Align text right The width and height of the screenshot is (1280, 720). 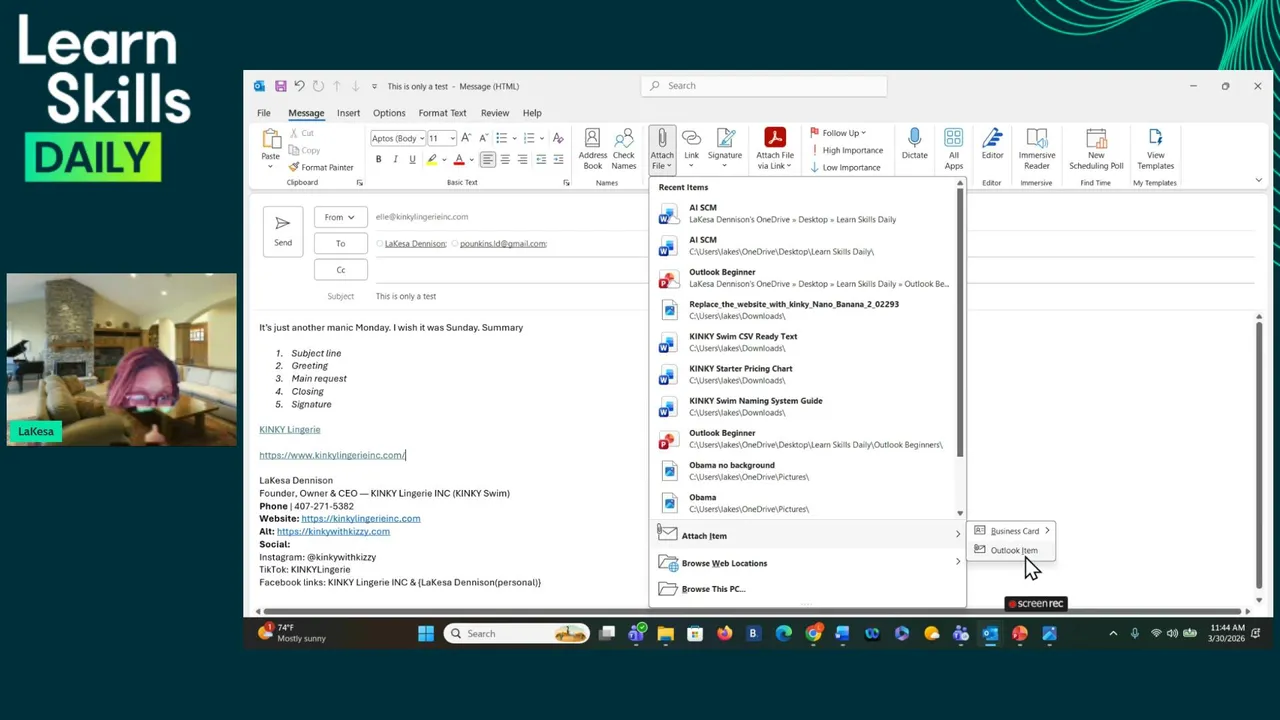tap(523, 159)
